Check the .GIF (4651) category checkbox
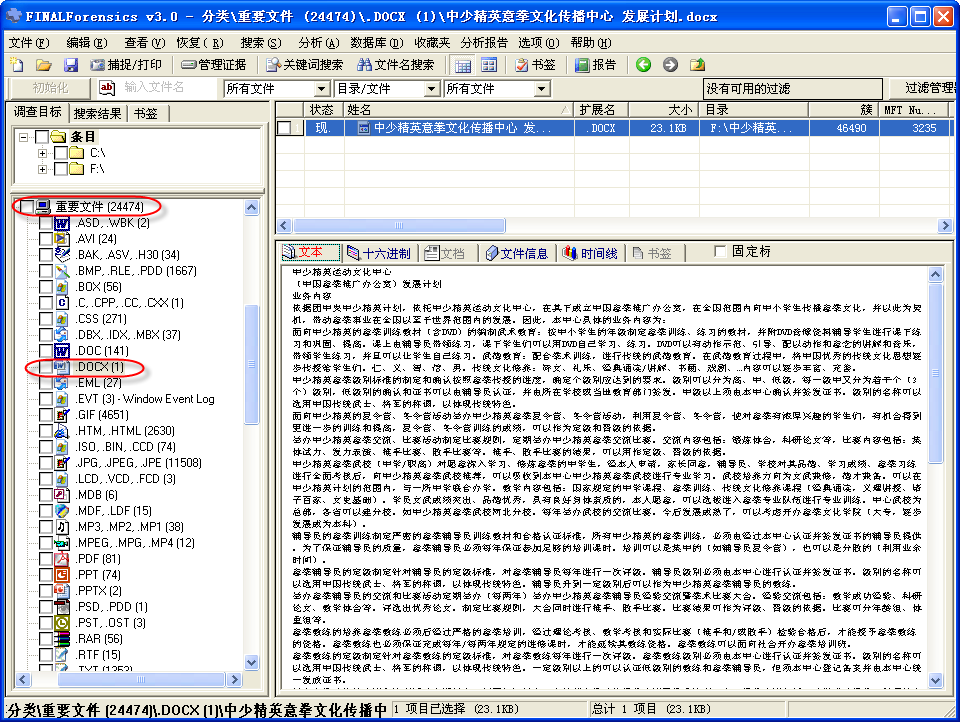Screen dimensions: 960x722 tap(46, 415)
